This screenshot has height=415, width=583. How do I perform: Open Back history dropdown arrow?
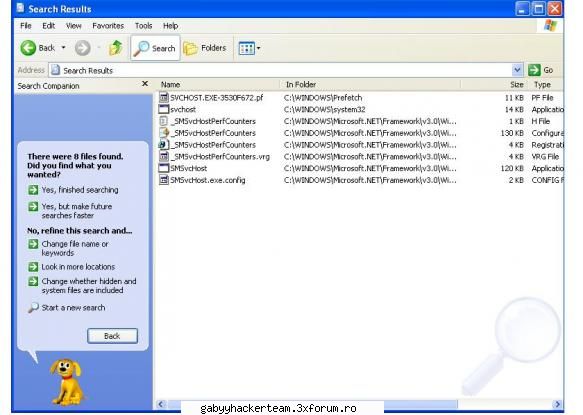(64, 48)
